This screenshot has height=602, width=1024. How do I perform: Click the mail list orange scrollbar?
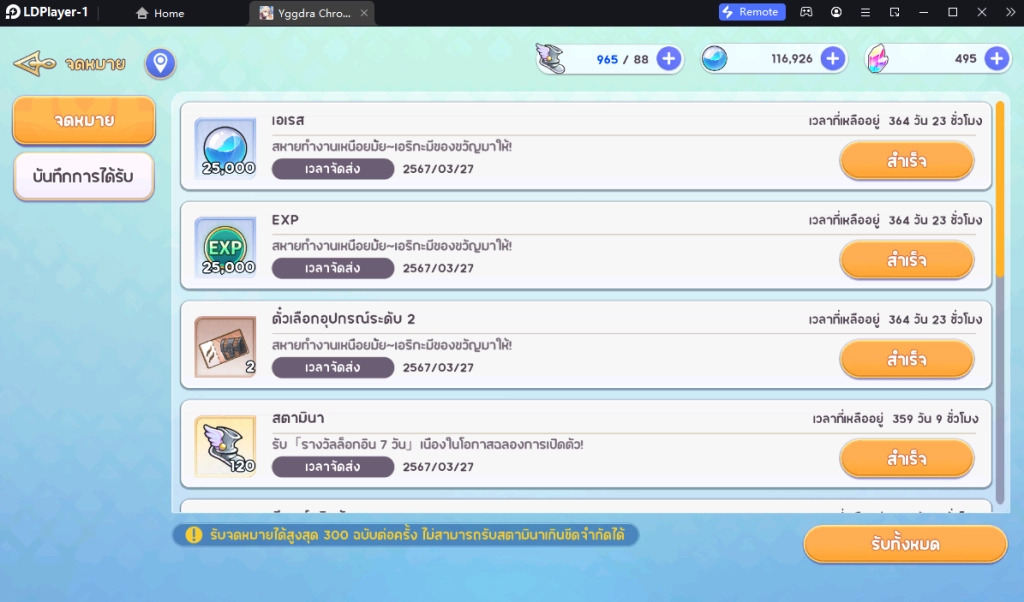pyautogui.click(x=999, y=190)
